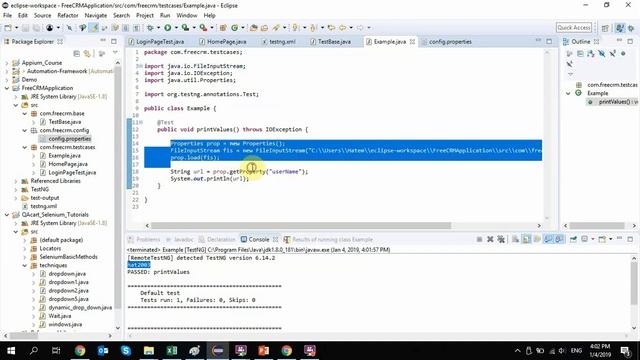Expand the Referenced Libraries node
The height and width of the screenshot is (360, 640).
click(x=16, y=181)
